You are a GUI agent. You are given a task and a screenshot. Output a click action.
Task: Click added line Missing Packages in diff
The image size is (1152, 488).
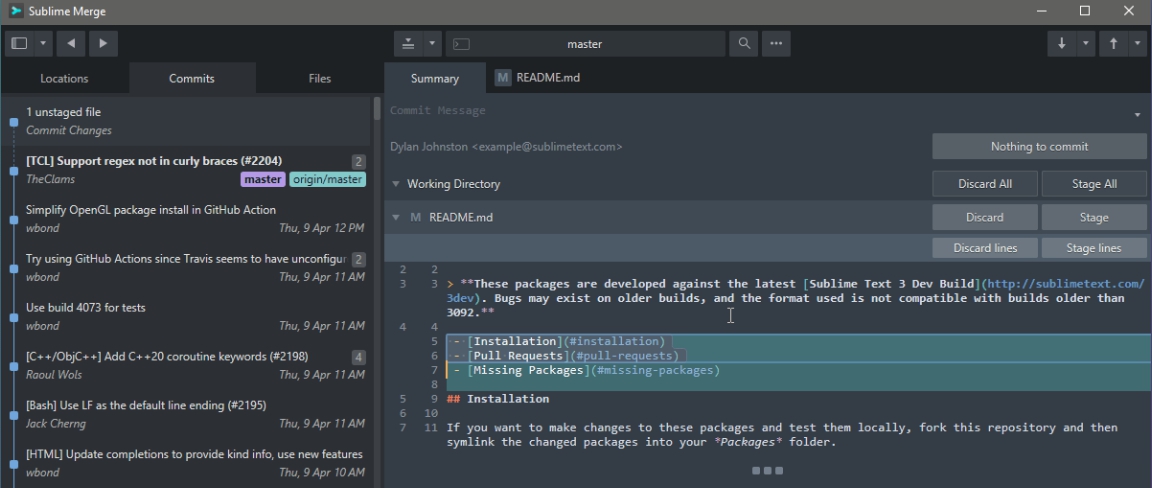[587, 370]
